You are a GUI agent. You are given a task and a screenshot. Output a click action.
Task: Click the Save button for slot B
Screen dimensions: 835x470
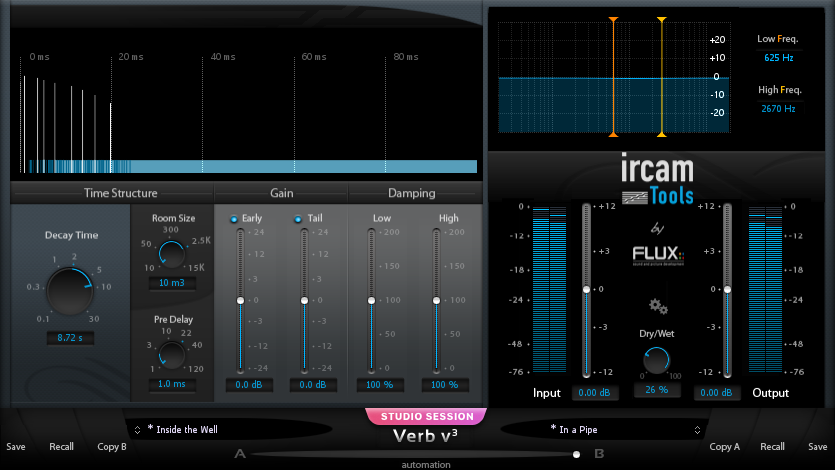[x=817, y=447]
